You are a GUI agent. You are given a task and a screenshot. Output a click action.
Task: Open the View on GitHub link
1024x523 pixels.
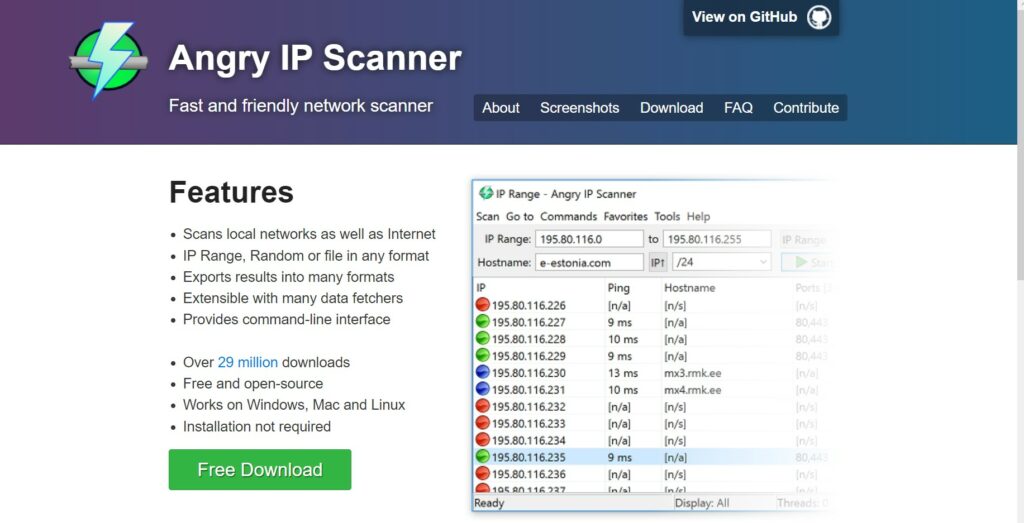pos(761,18)
